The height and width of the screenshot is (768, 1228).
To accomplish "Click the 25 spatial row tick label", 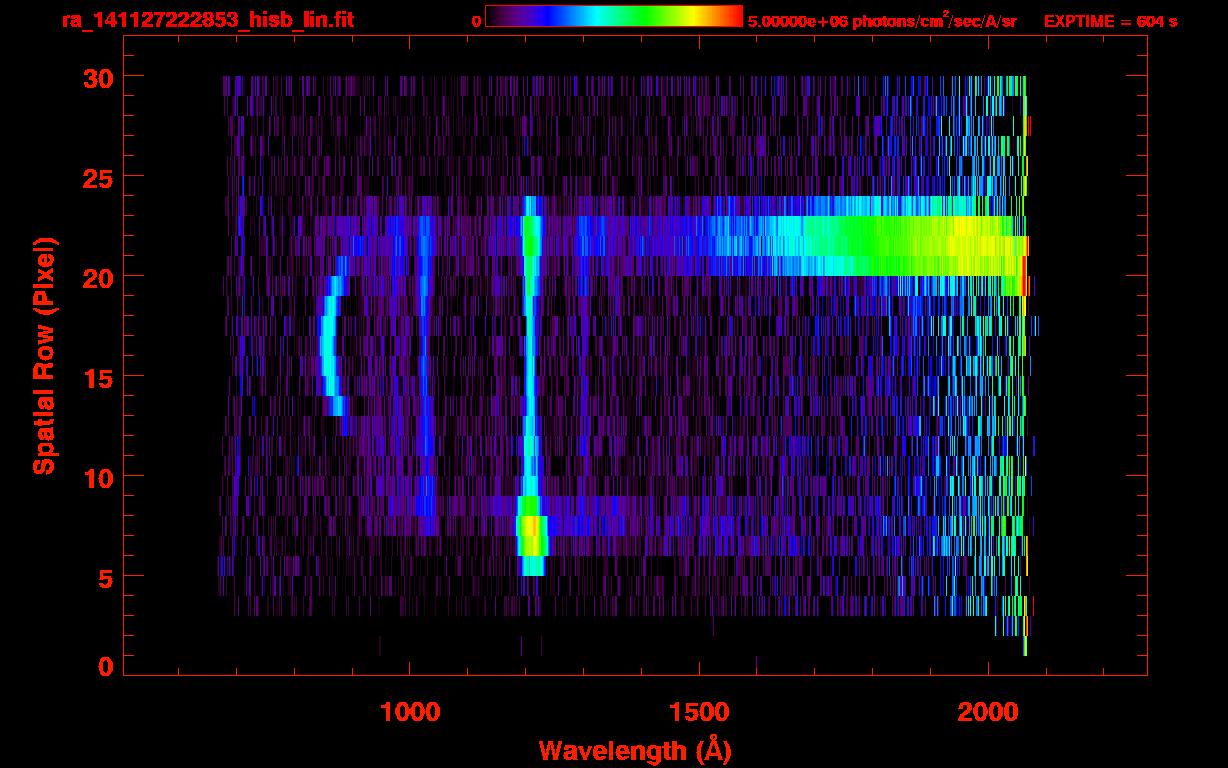I will coord(98,177).
